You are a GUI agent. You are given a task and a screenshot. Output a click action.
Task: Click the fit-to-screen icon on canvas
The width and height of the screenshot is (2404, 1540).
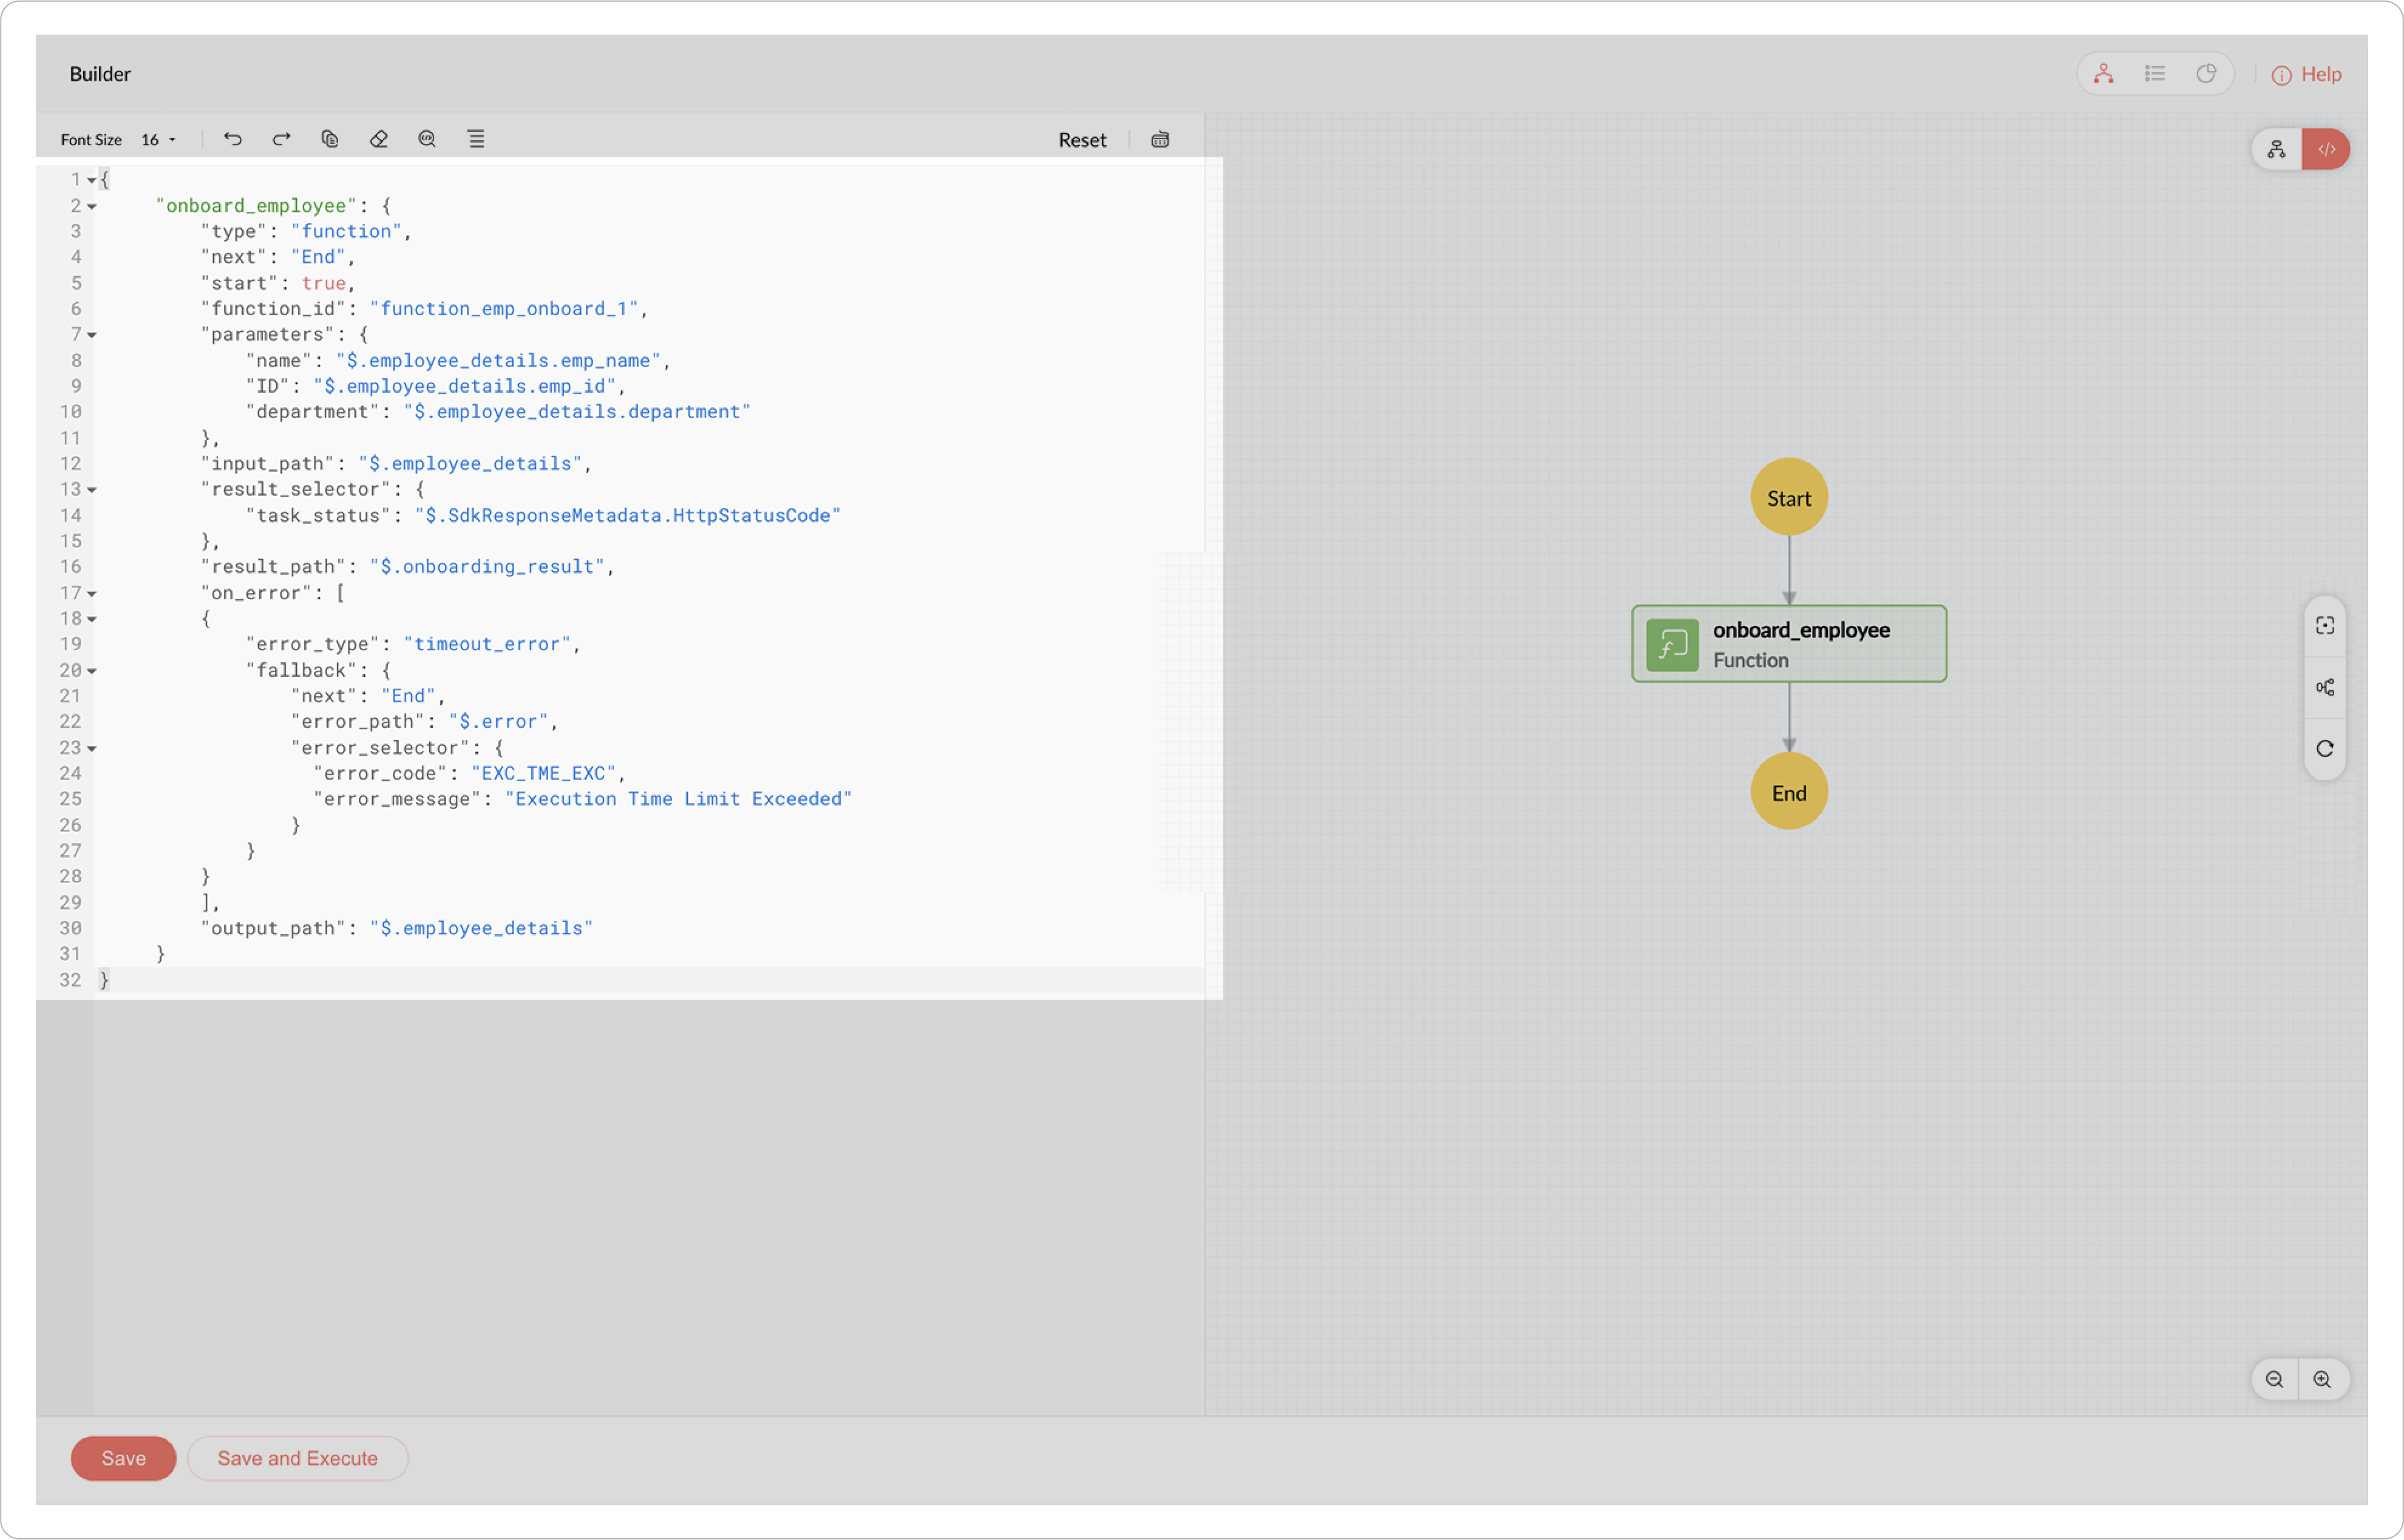coord(2325,626)
